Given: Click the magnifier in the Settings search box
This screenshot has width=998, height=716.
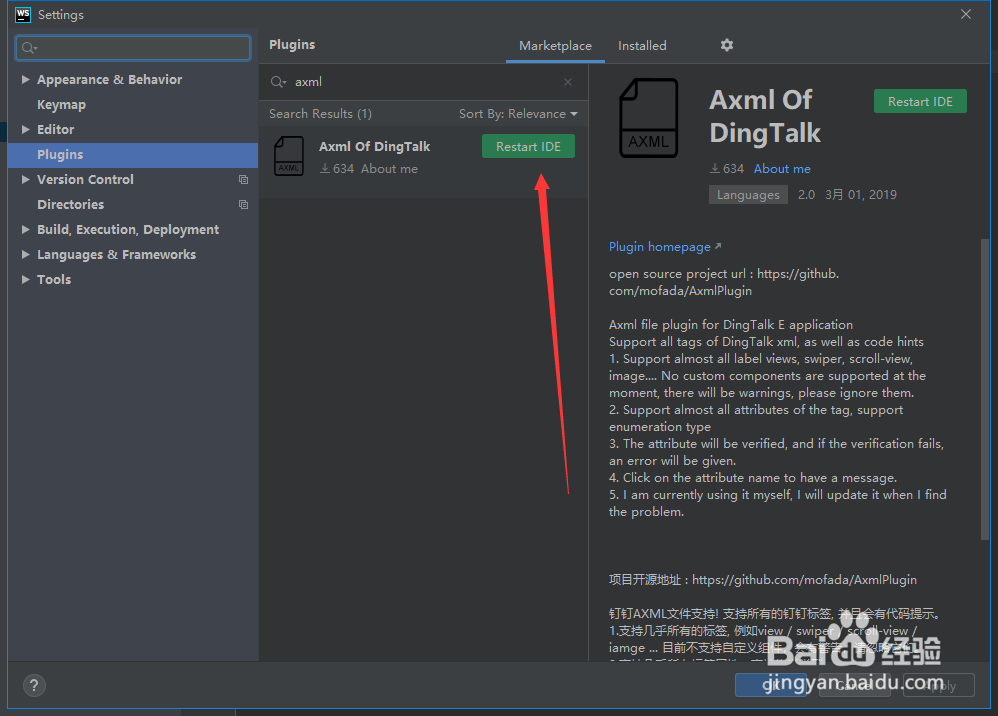Looking at the screenshot, I should 27,47.
